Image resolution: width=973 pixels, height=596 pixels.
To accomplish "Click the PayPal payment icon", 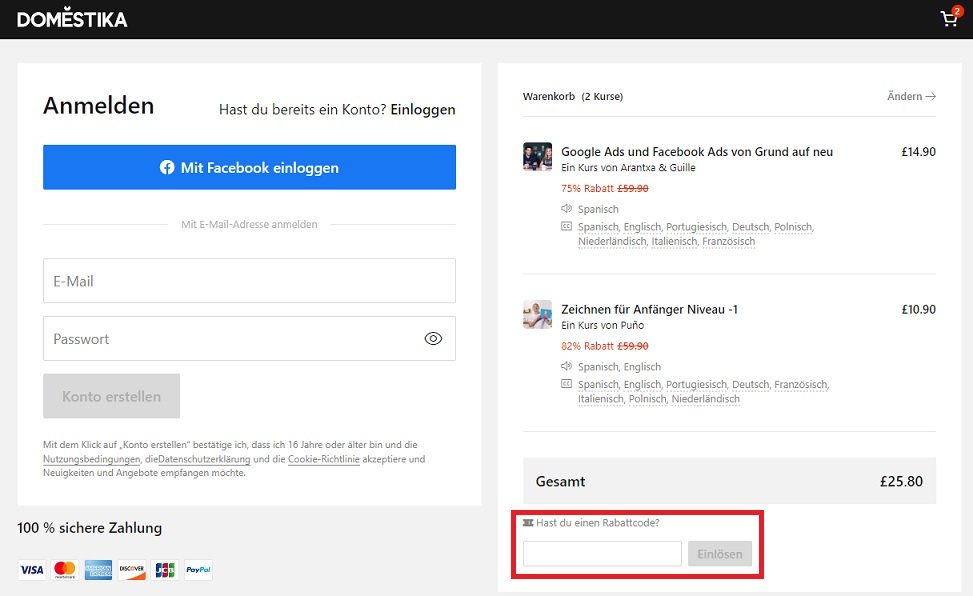I will 198,570.
